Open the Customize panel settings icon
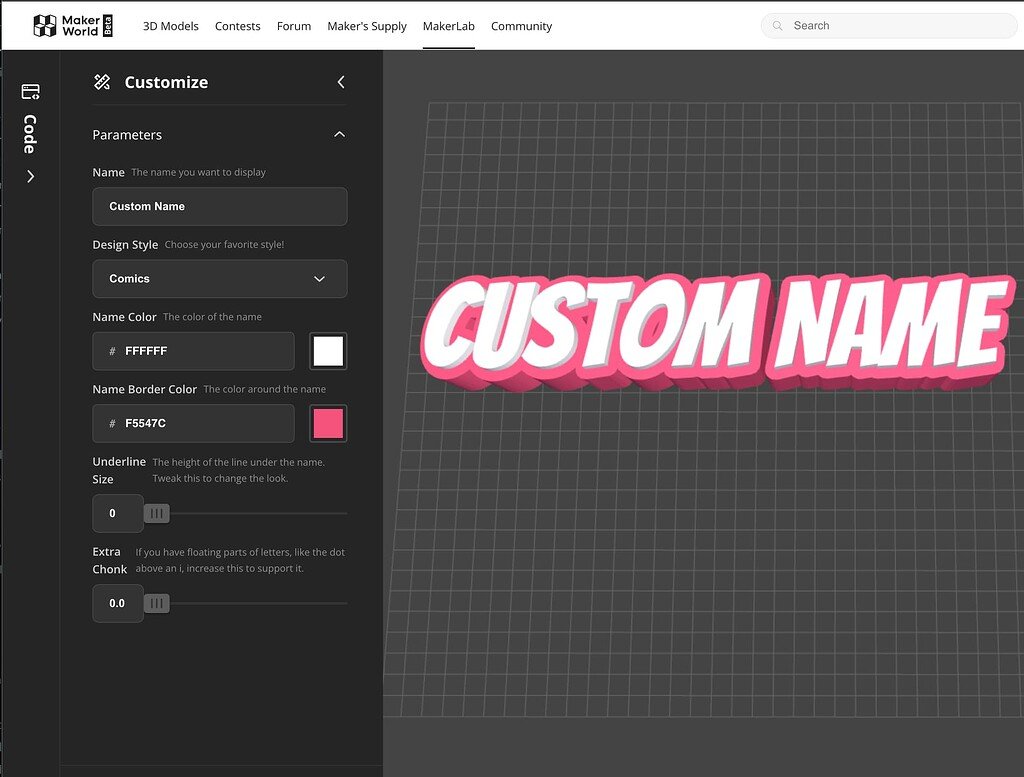Screen dimensions: 1024x777 (x=101, y=82)
